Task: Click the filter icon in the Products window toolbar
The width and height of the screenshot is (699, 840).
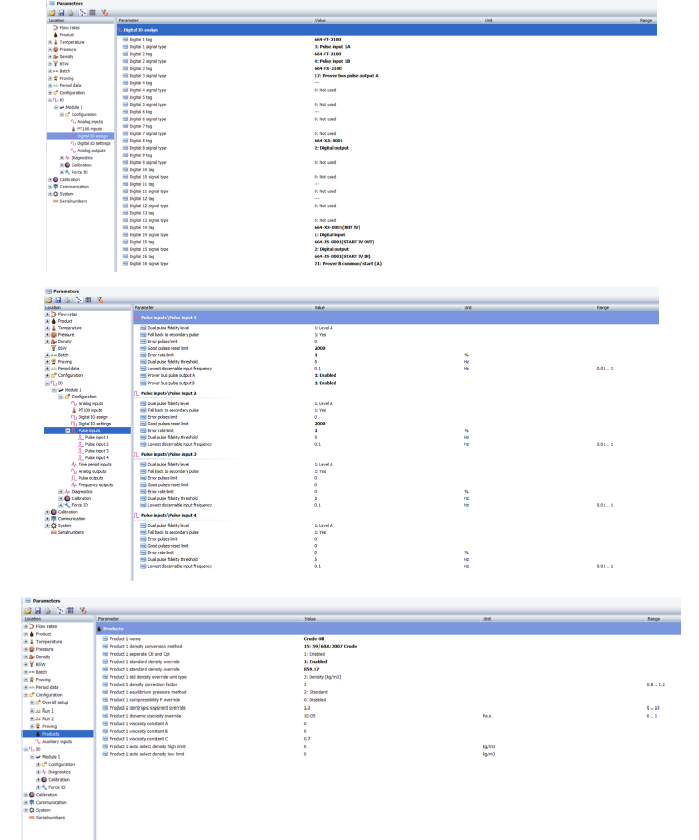Action: click(83, 610)
